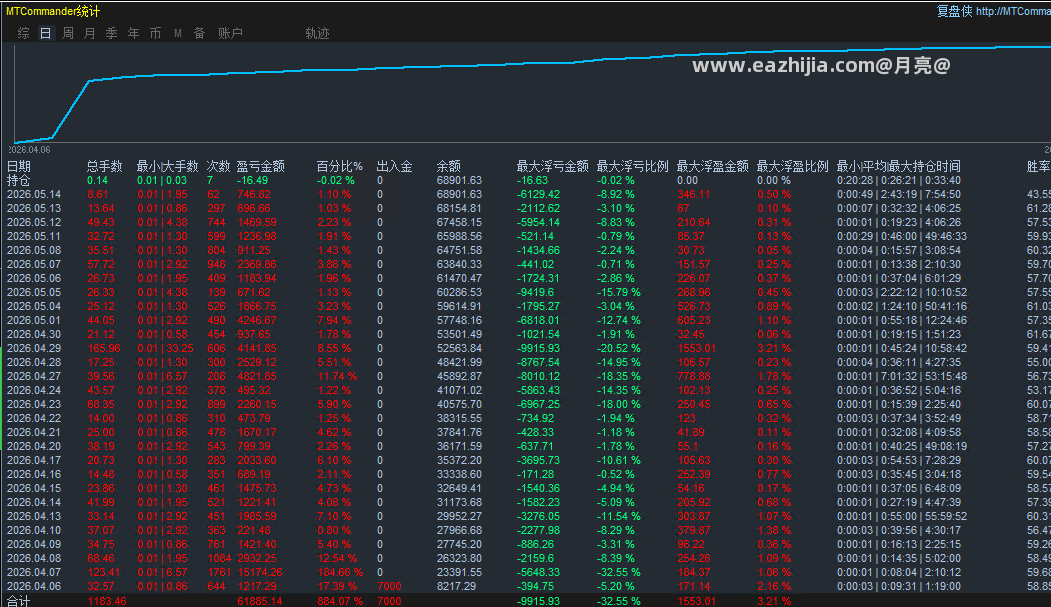Click the 合计 totals row label
Viewport: 1051px width, 607px height.
(19, 601)
